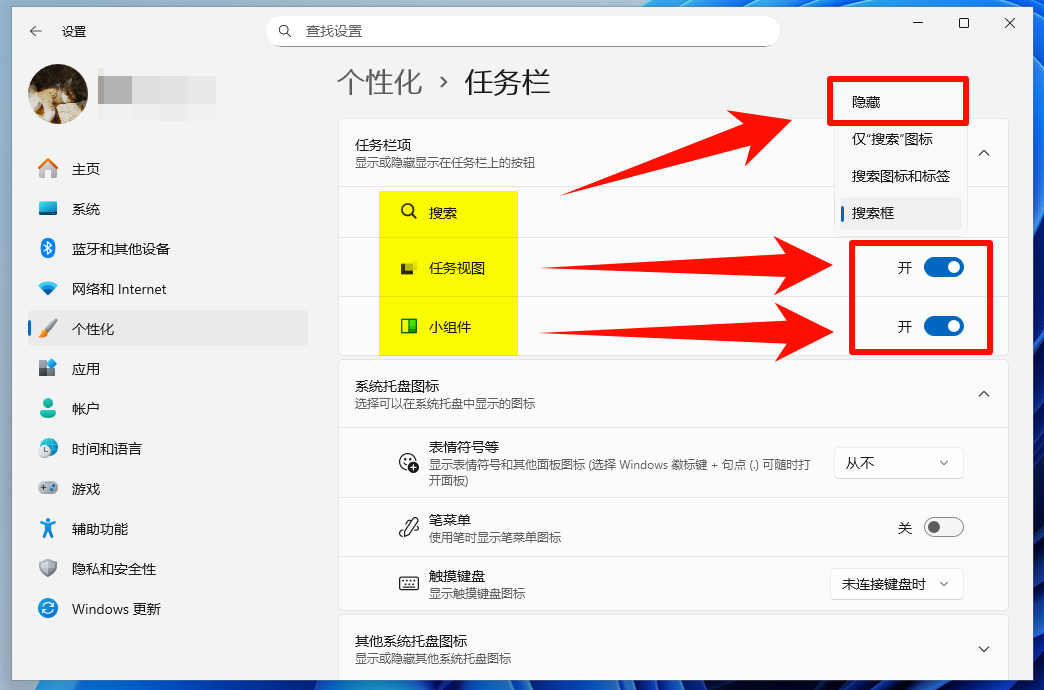Maximize the 设置 window
Image resolution: width=1044 pixels, height=690 pixels.
click(x=963, y=23)
